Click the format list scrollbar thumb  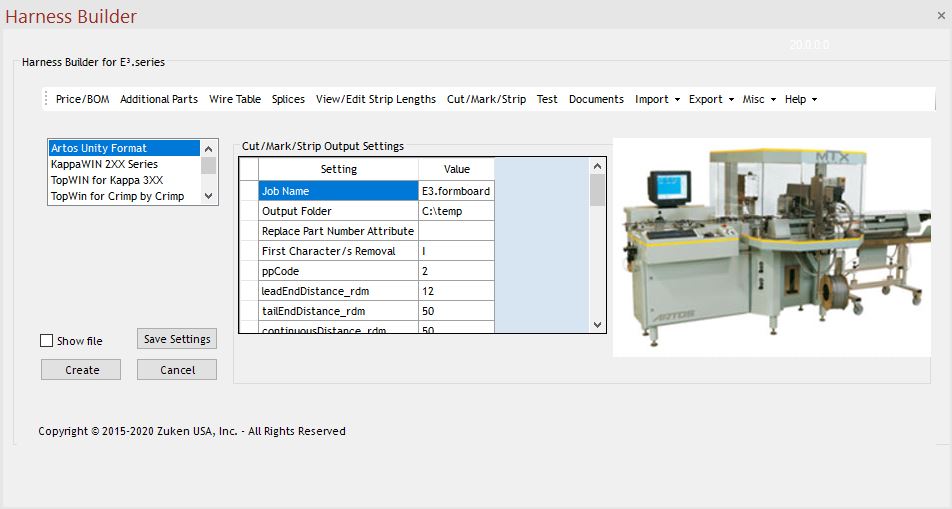pyautogui.click(x=209, y=165)
